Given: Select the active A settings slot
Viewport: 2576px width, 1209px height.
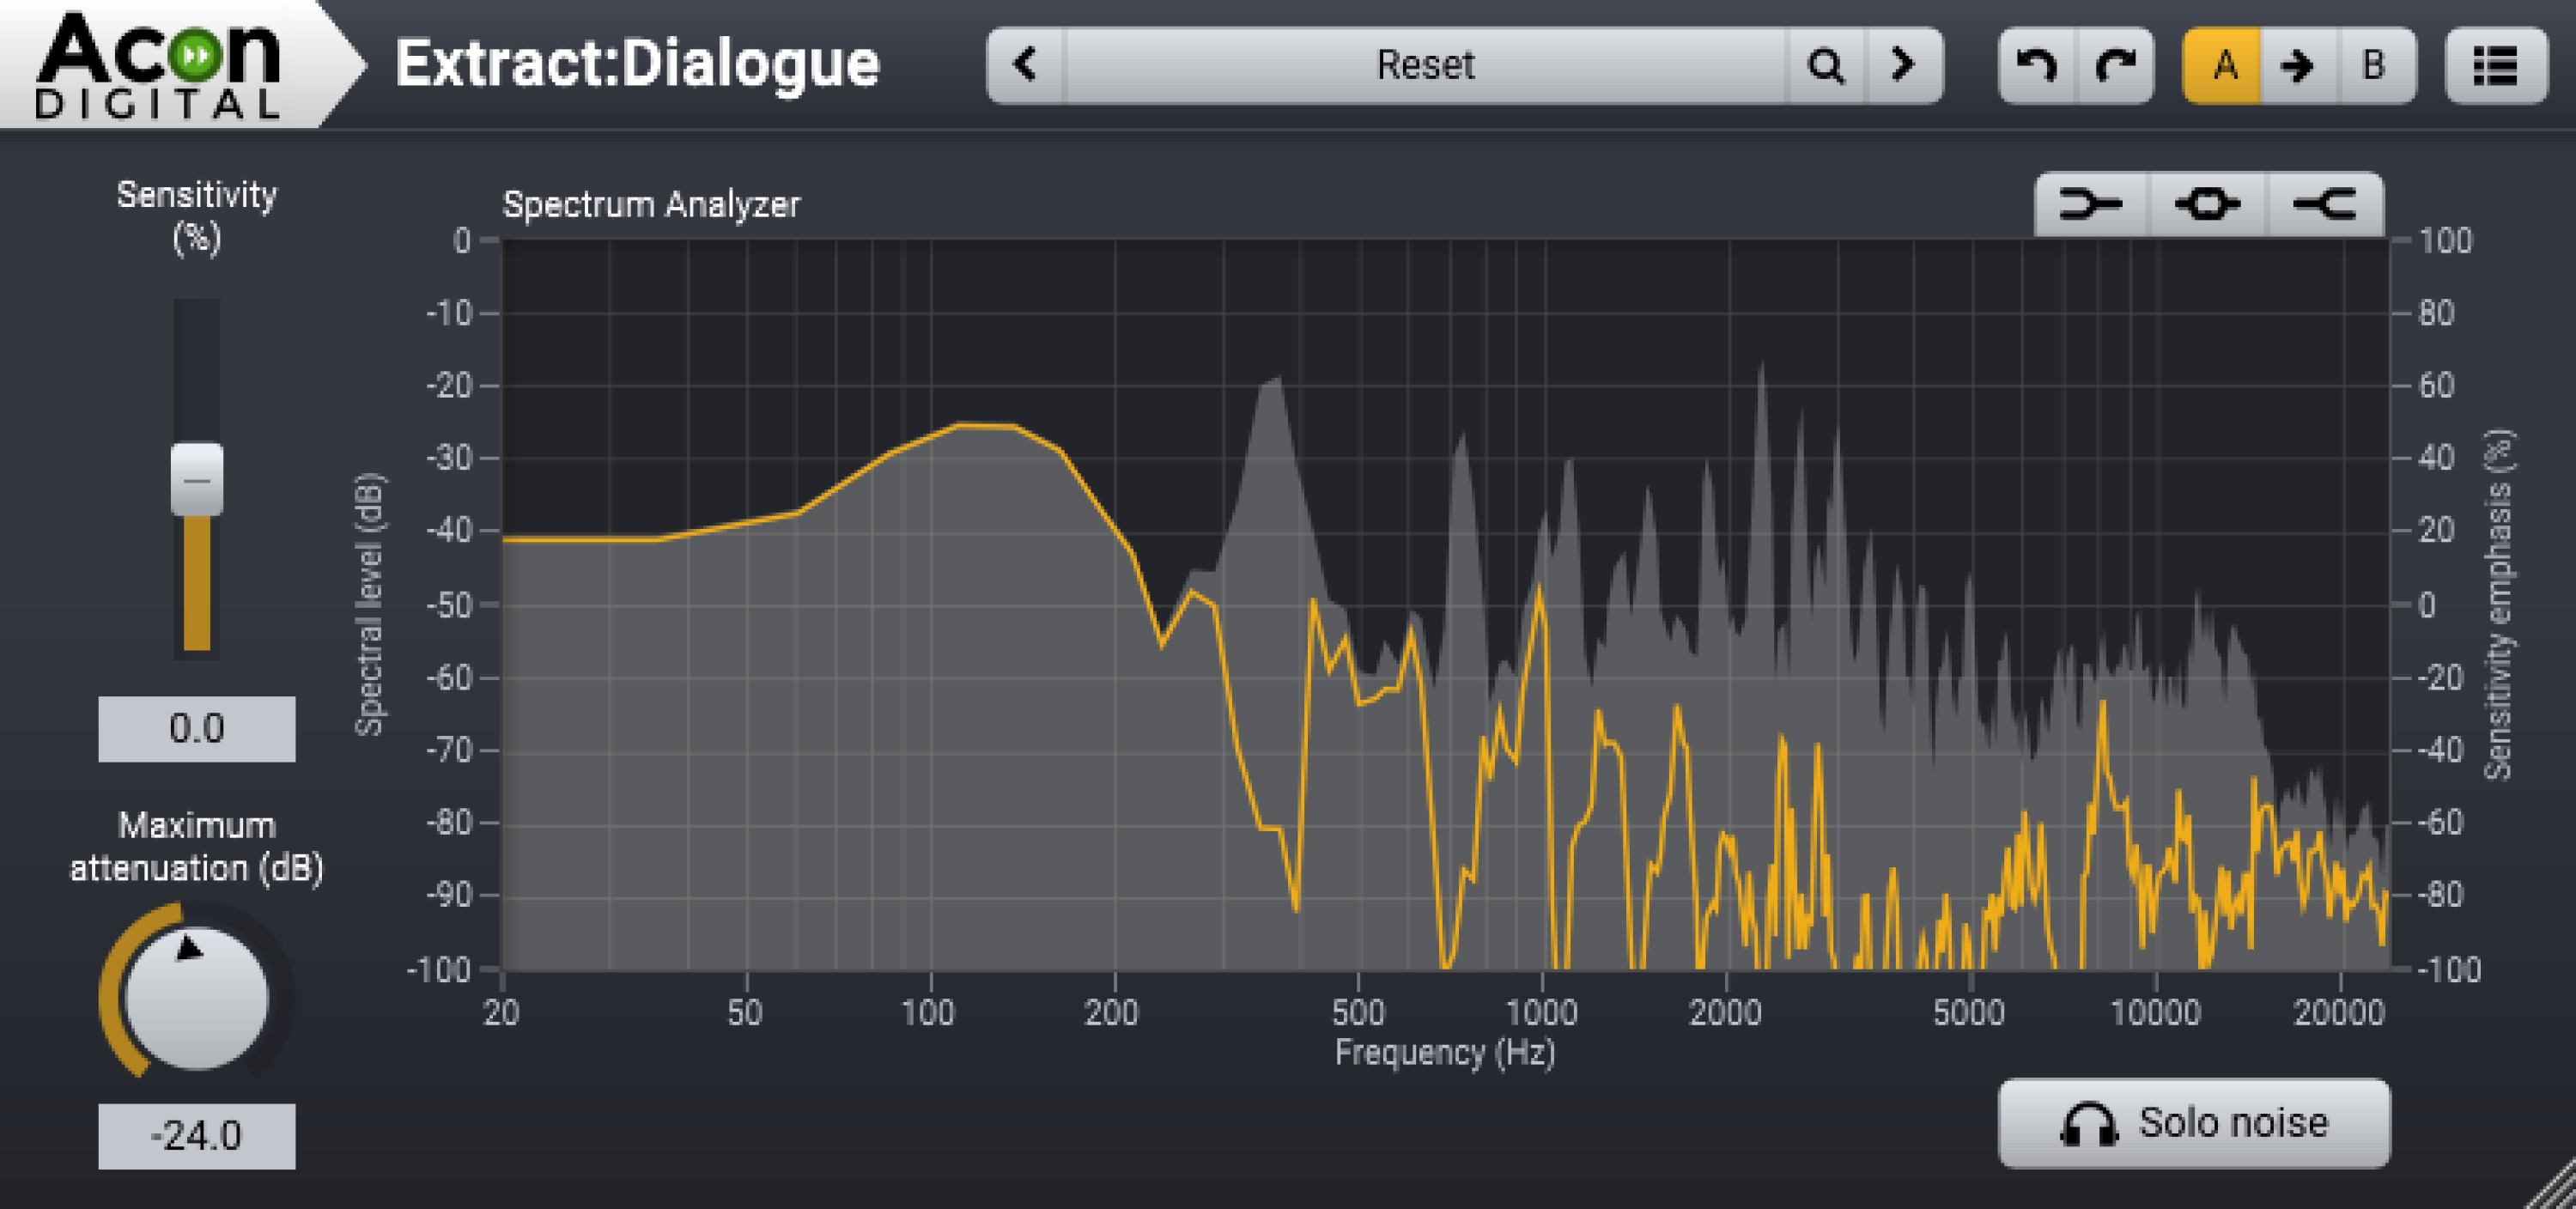Looking at the screenshot, I should [x=2225, y=66].
